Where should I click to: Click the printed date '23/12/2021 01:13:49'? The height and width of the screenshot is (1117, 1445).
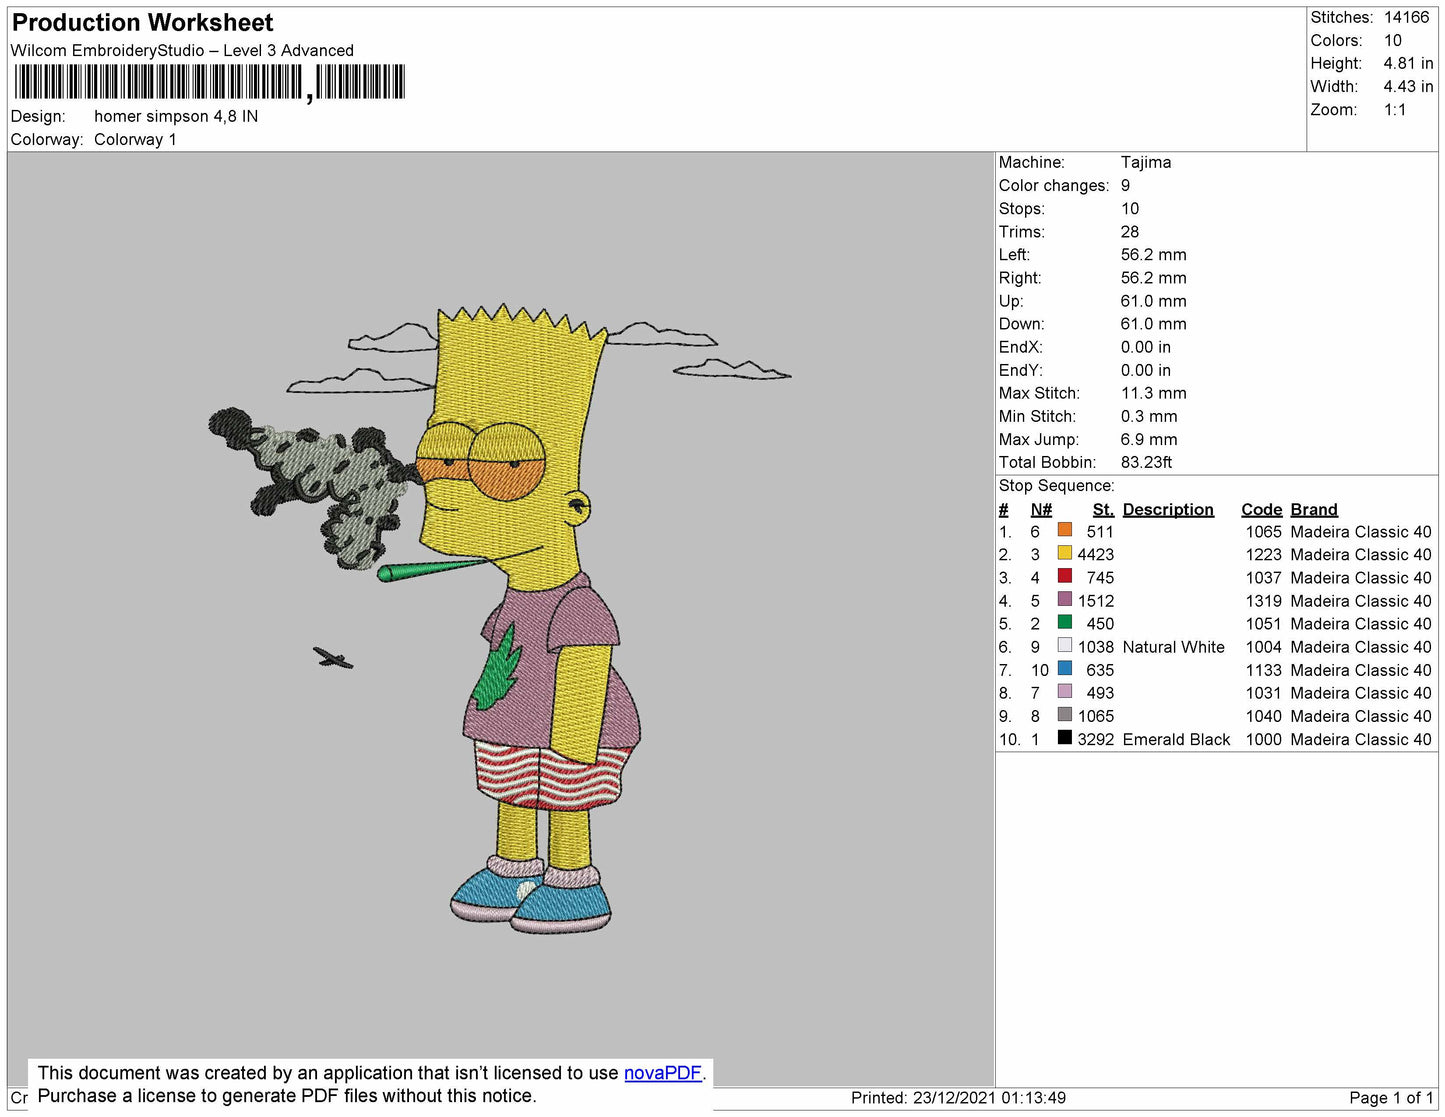click(x=989, y=1097)
